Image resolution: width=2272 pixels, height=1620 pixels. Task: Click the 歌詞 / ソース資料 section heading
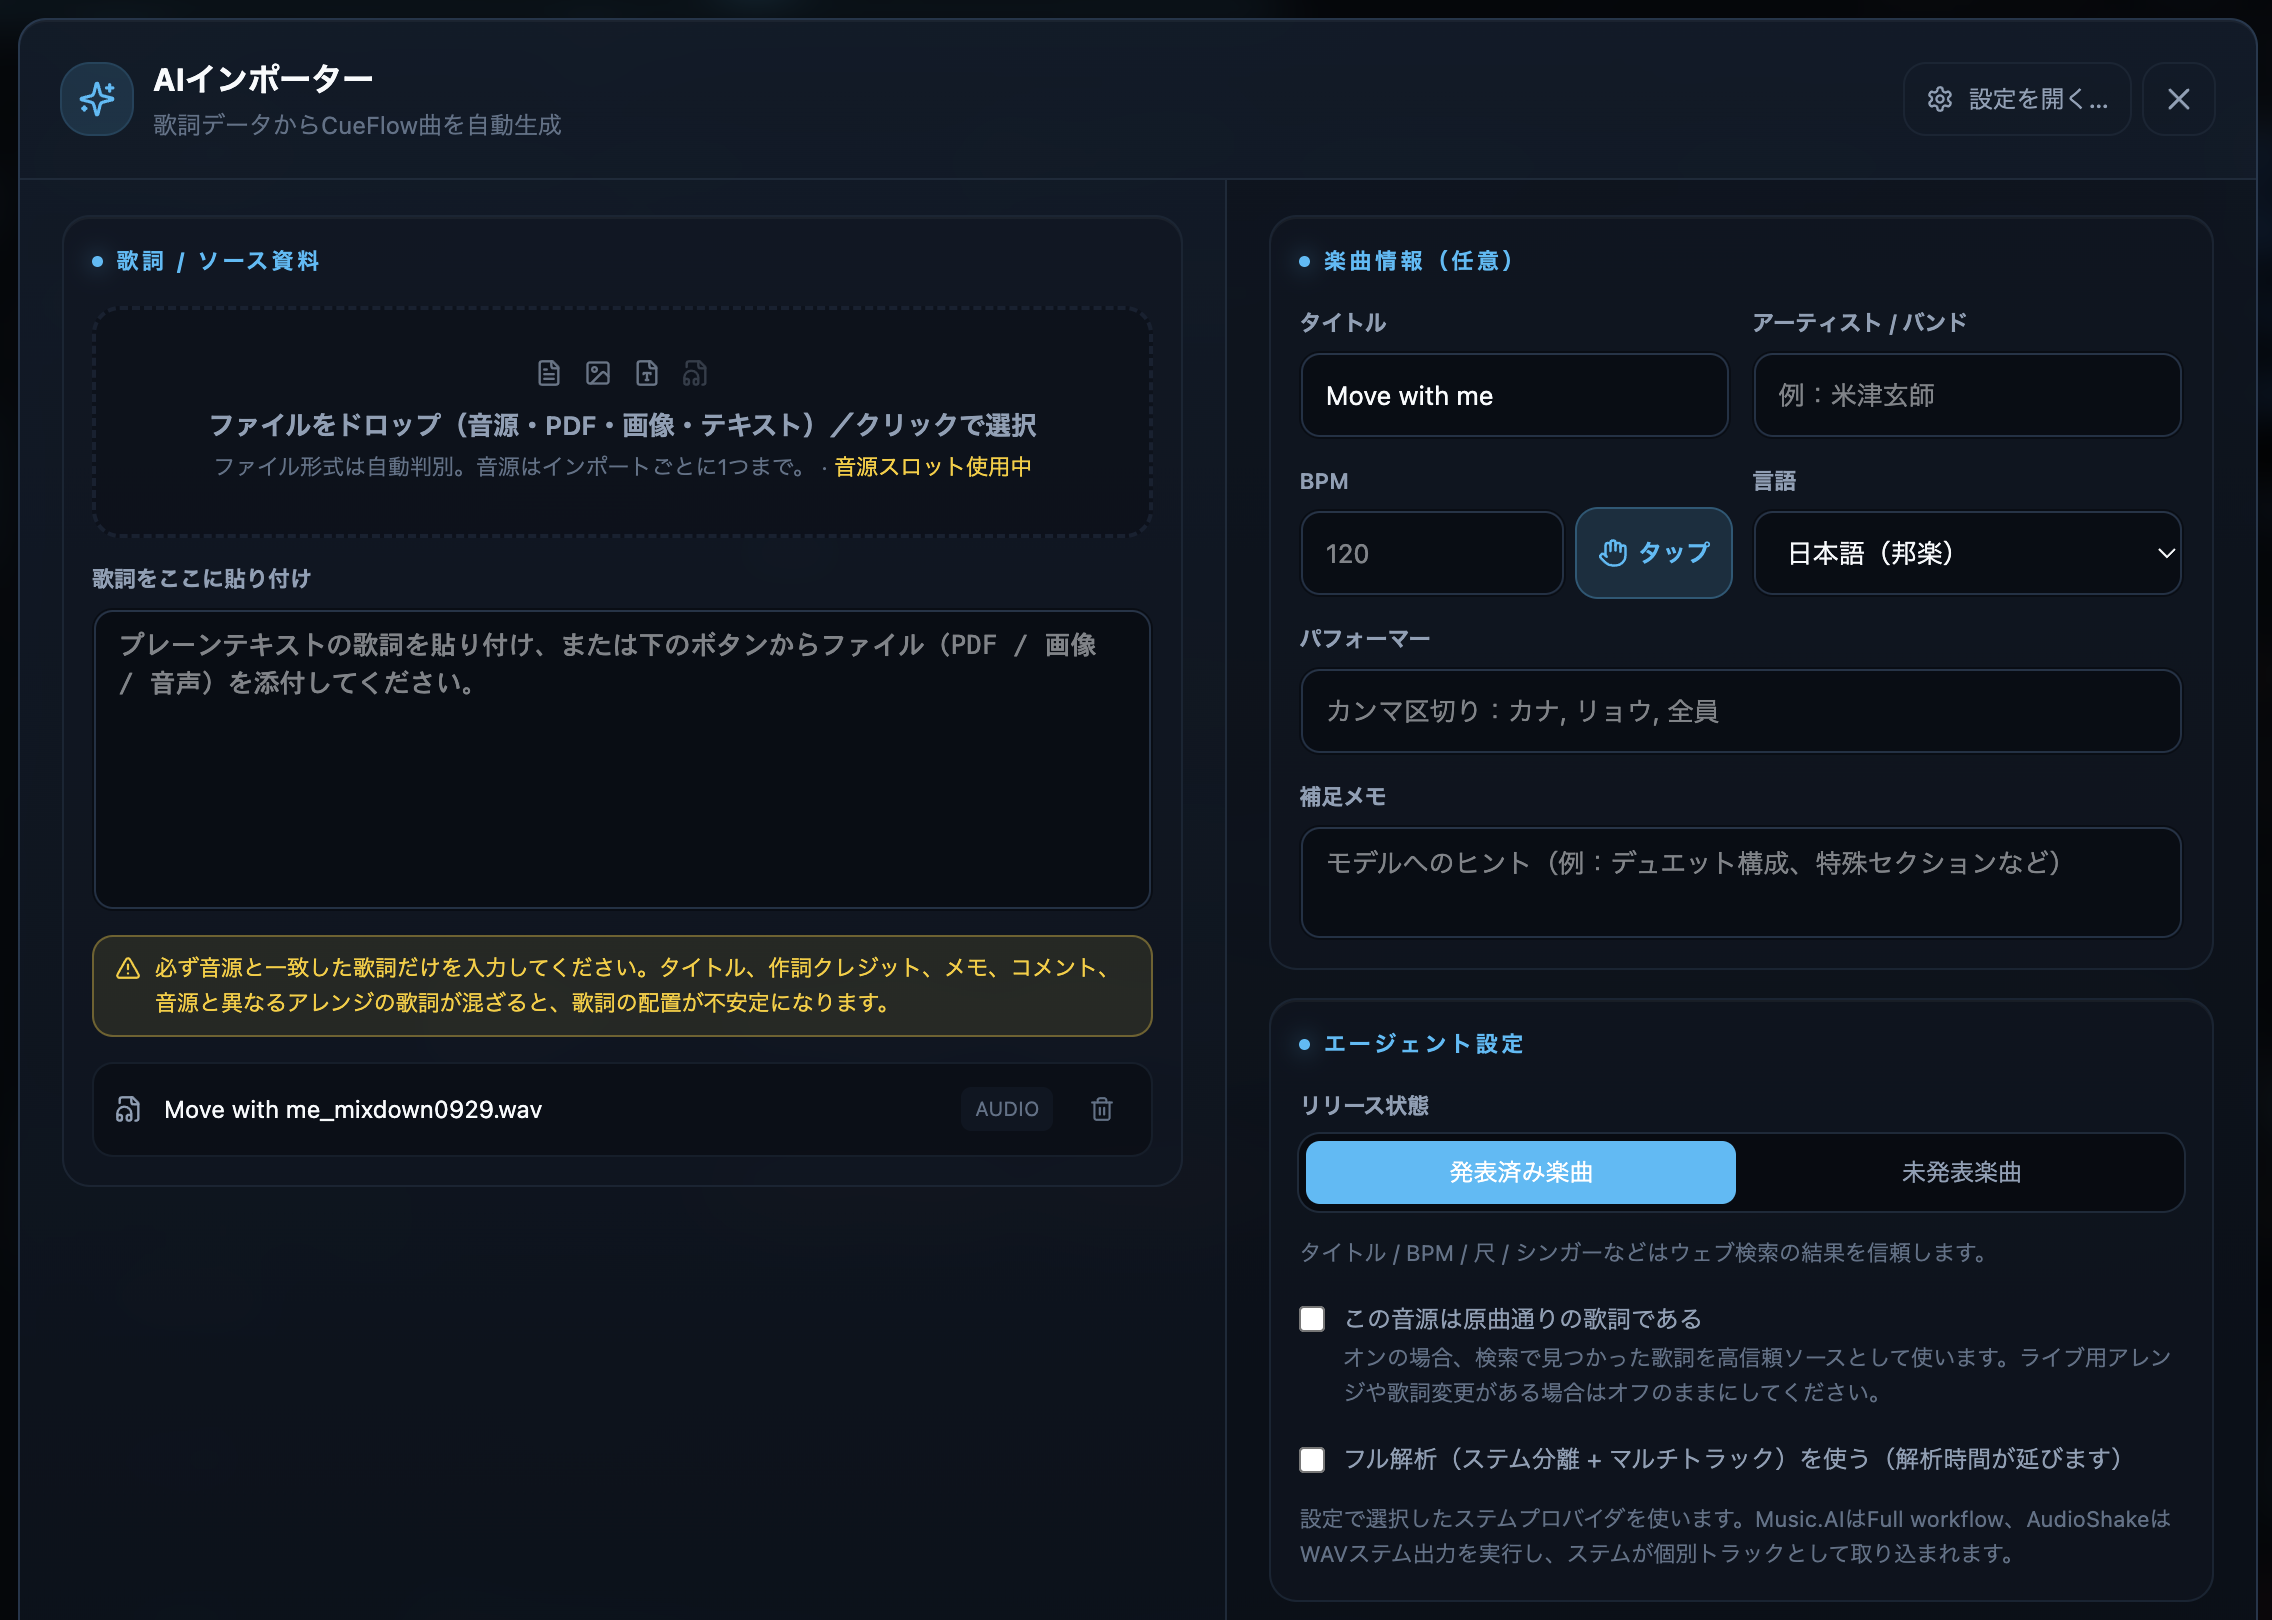[218, 261]
